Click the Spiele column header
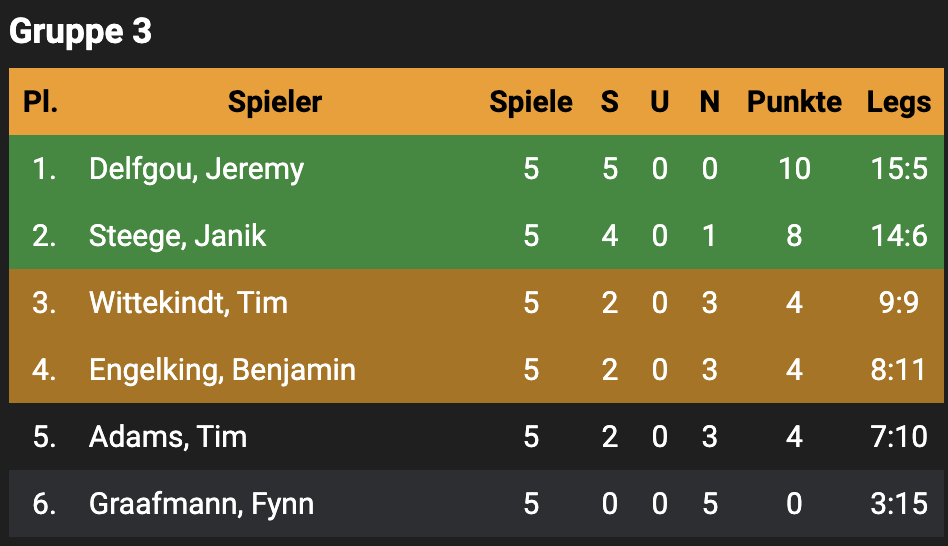This screenshot has width=948, height=546. click(531, 101)
